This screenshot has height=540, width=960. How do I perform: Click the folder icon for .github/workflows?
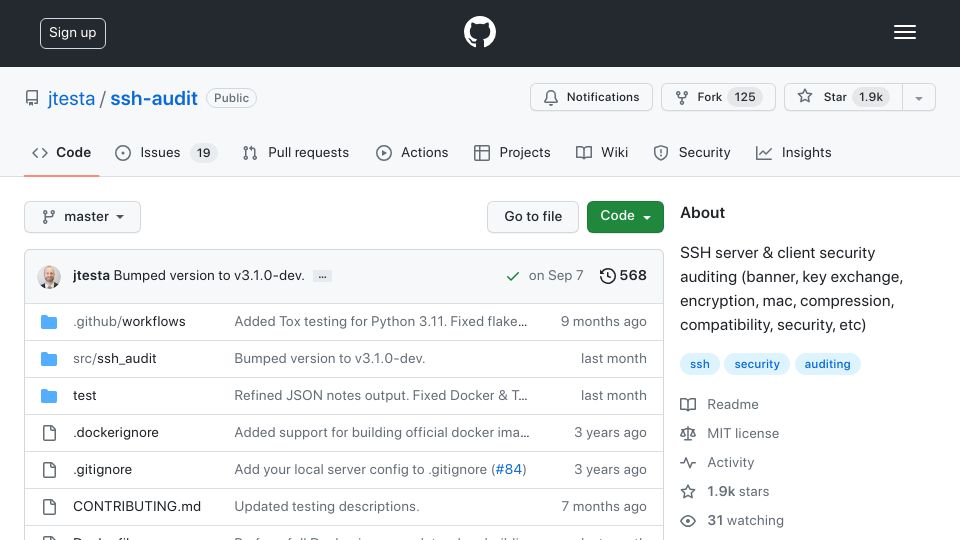pyautogui.click(x=49, y=322)
